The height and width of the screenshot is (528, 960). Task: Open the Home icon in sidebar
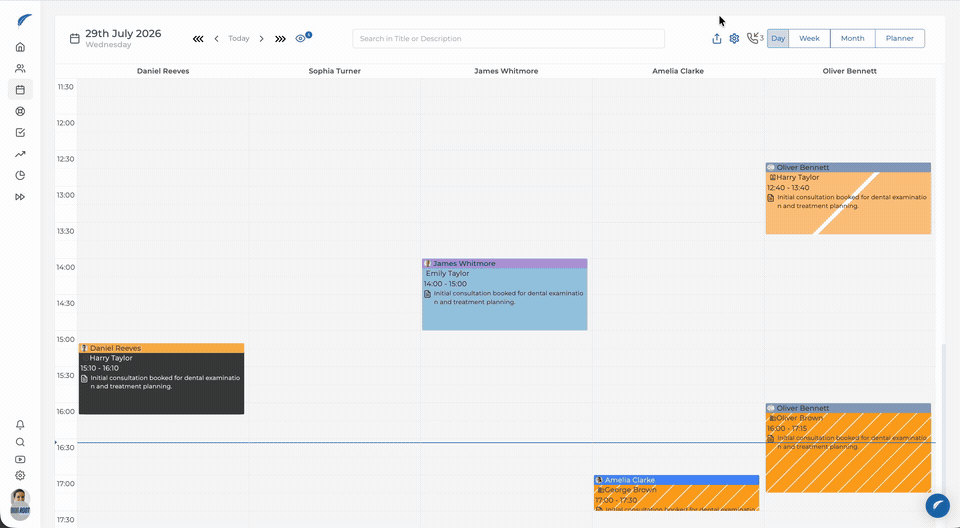[20, 47]
